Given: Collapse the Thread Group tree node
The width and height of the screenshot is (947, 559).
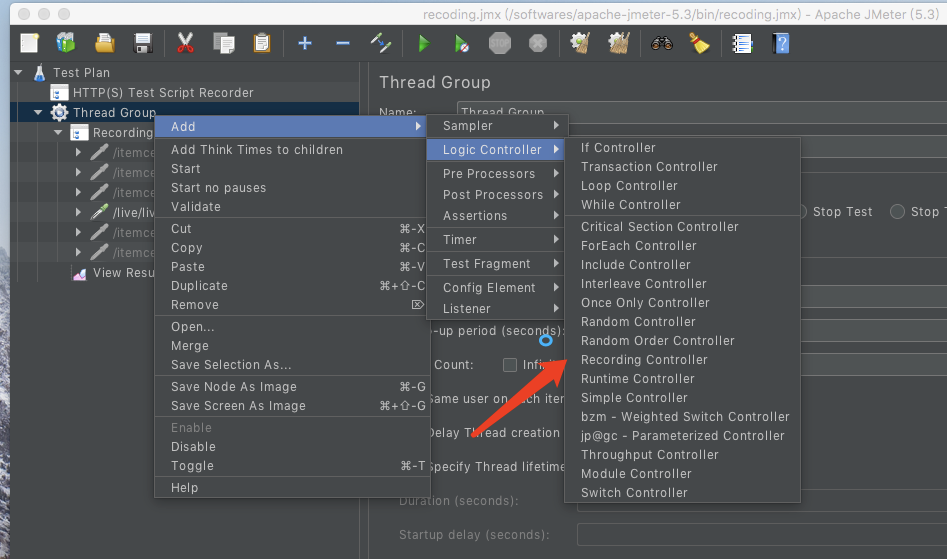Looking at the screenshot, I should coord(39,112).
